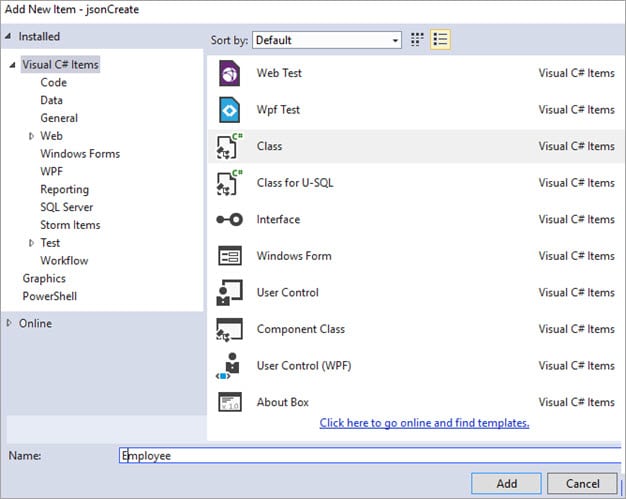Select the PowerShell category
The image size is (626, 499).
point(50,296)
